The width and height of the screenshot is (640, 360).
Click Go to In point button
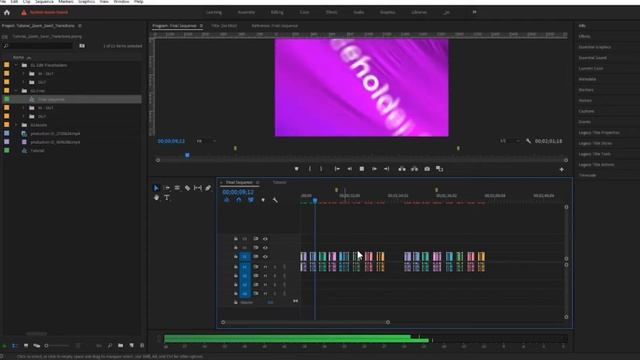(337, 169)
